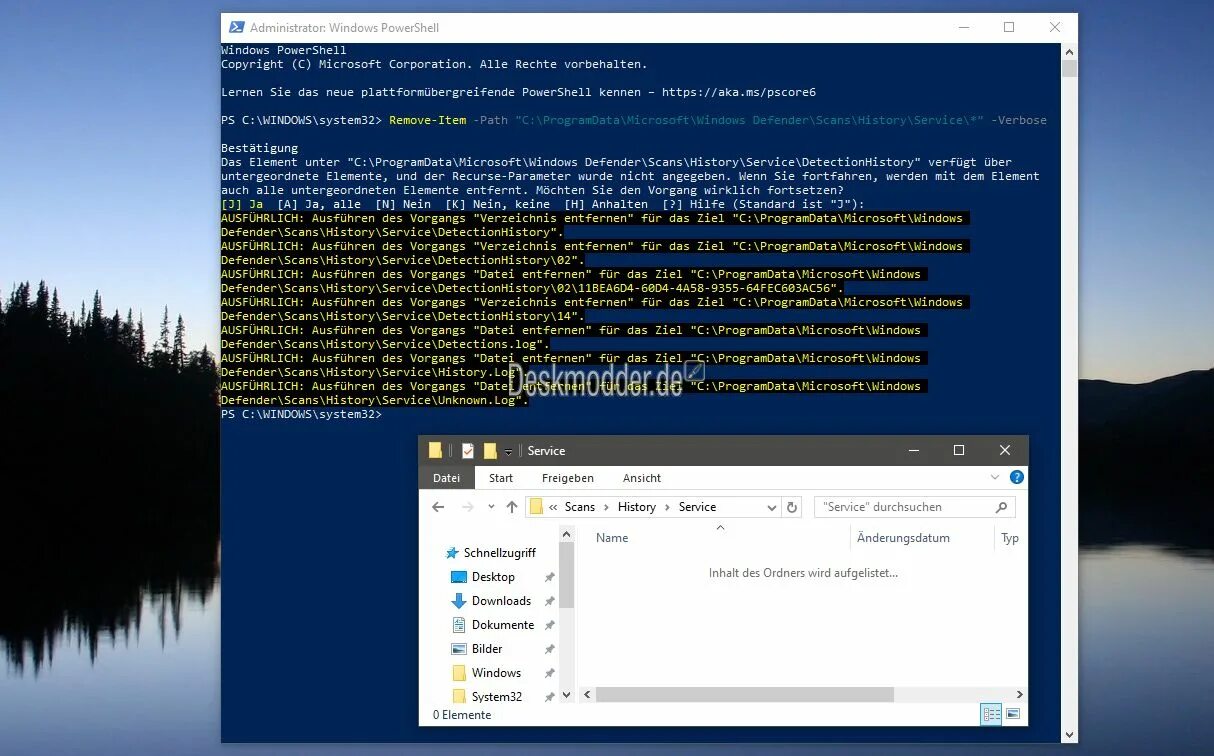Click the PowerShell scrollbar down arrow
This screenshot has height=756, width=1214.
point(1069,735)
